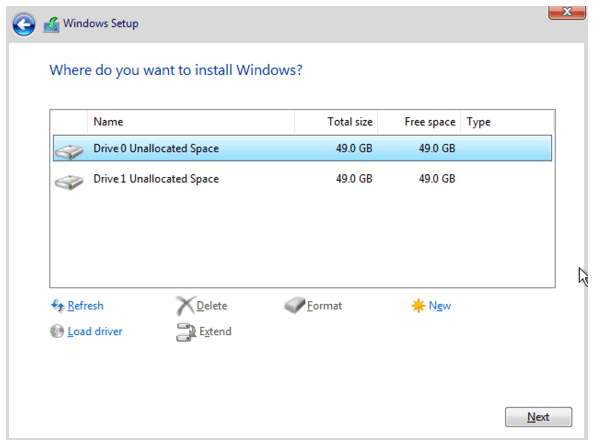
Task: Click the Format eraser icon
Action: tap(295, 305)
